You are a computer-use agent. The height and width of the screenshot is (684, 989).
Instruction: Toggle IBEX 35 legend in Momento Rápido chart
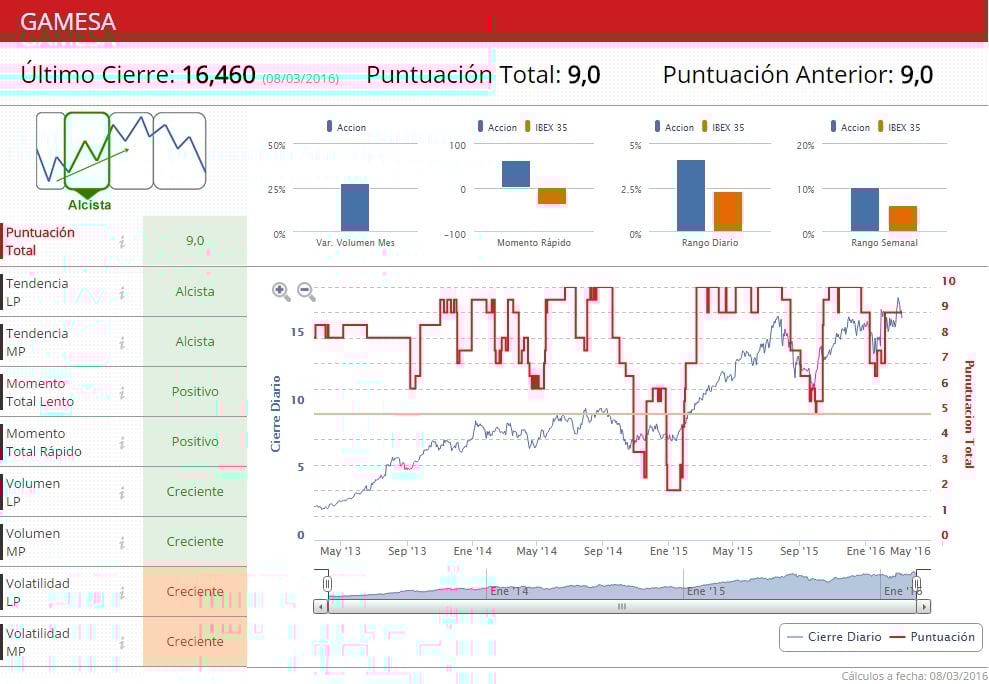[546, 127]
